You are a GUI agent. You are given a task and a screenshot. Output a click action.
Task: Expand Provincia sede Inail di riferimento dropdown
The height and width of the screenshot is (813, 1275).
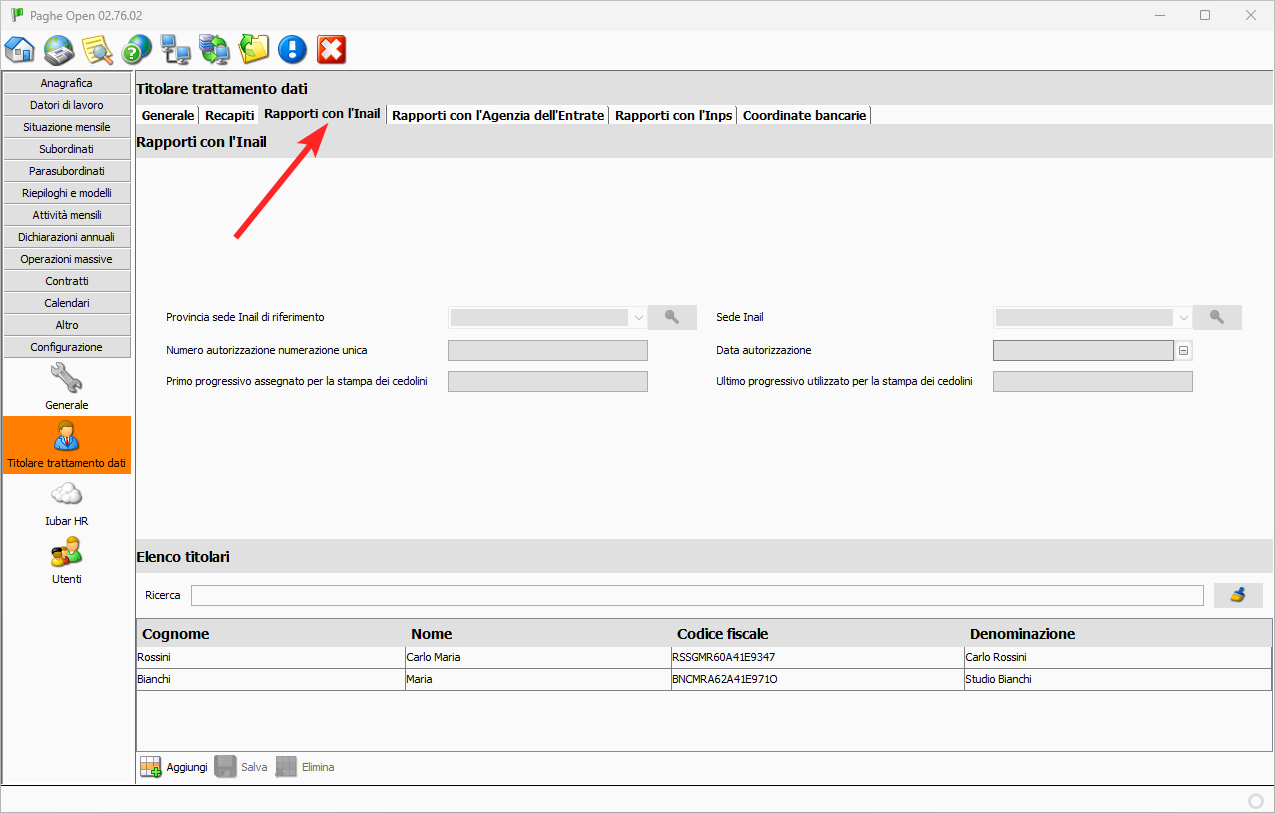point(638,318)
